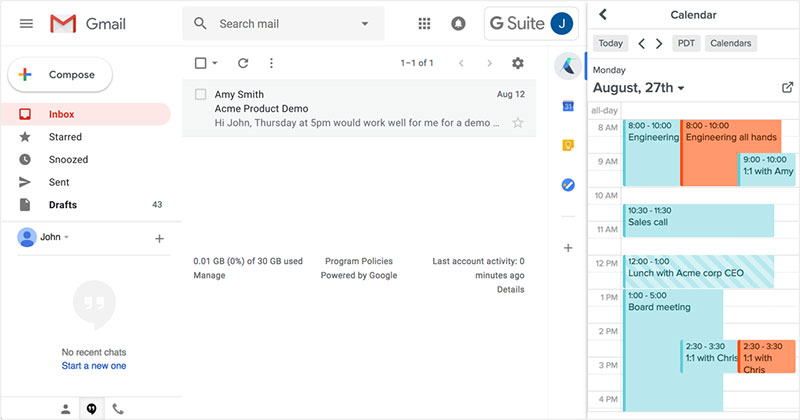Open the Program Policies link

pos(359,261)
